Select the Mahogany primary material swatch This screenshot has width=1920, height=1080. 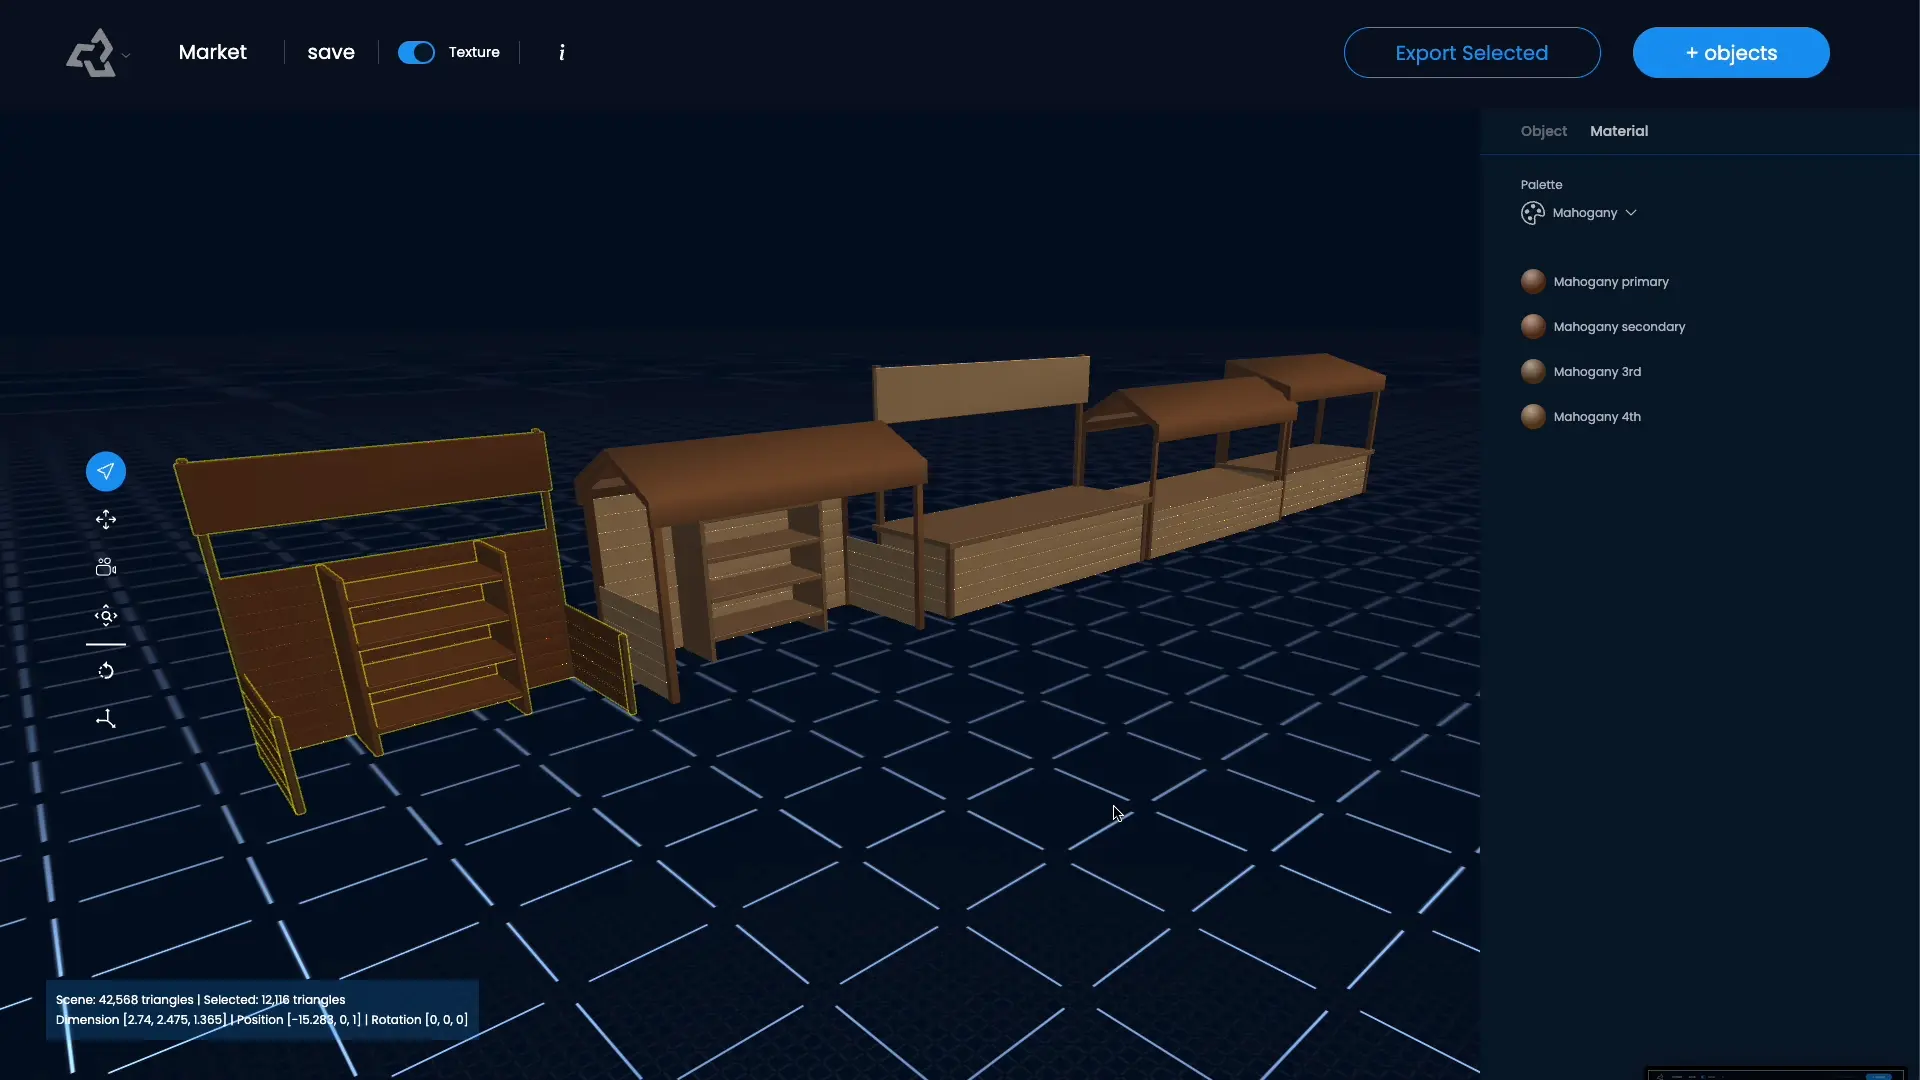pyautogui.click(x=1533, y=282)
